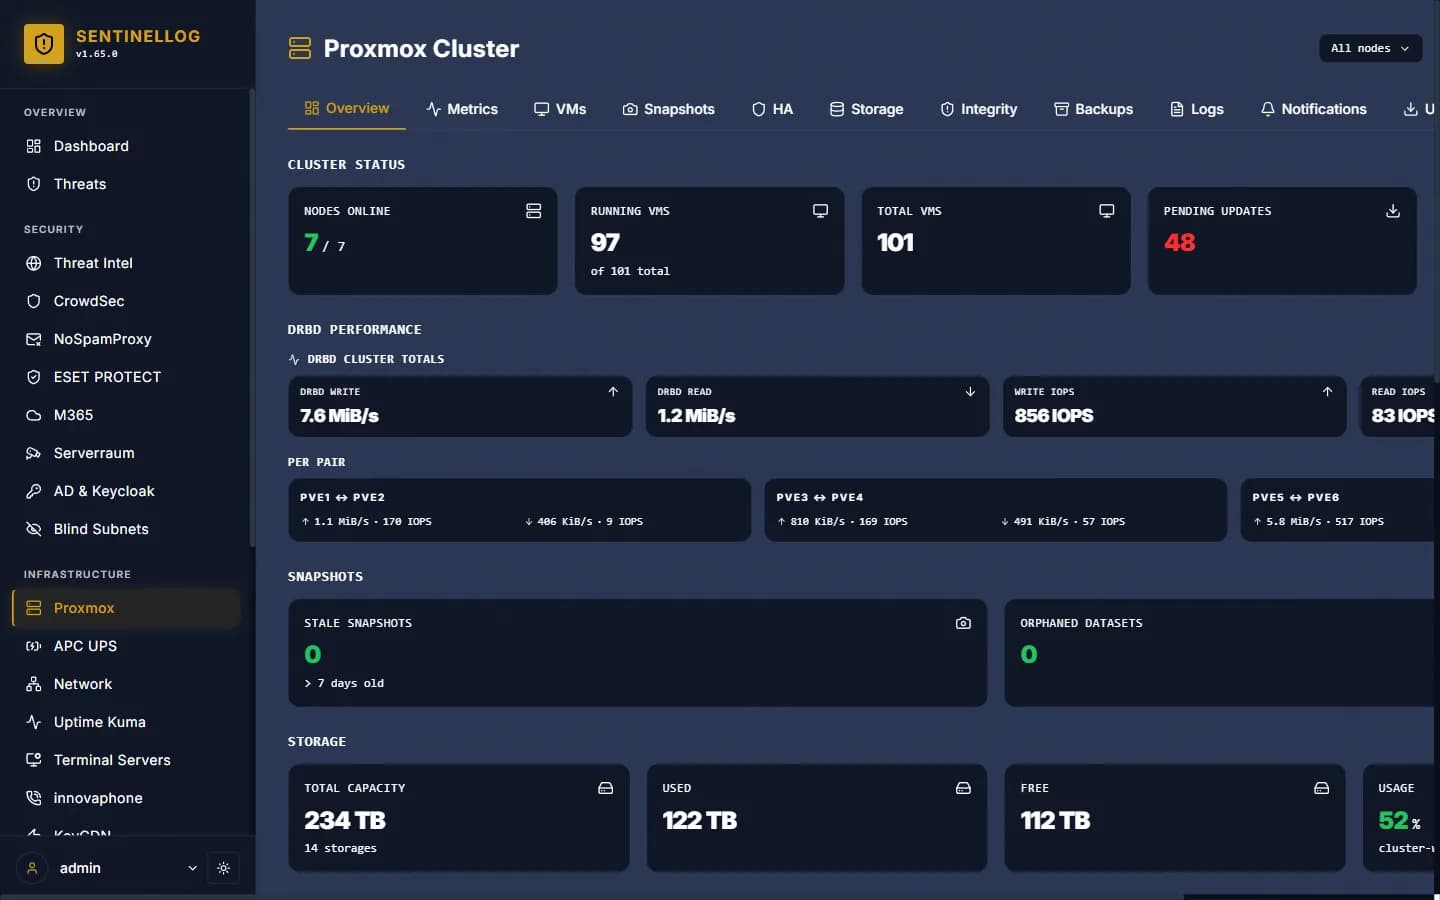This screenshot has width=1440, height=900.
Task: Click the sidebar vertical scrollbar
Action: [x=252, y=318]
